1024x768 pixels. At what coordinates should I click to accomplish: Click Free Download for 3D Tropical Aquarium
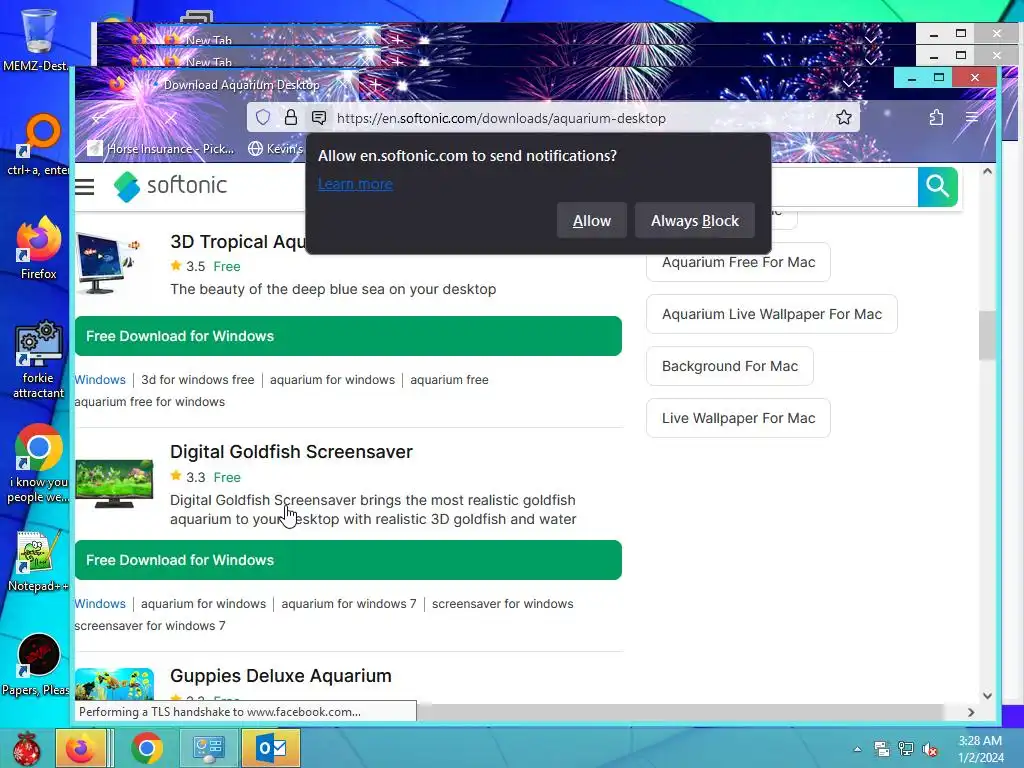[x=348, y=336]
